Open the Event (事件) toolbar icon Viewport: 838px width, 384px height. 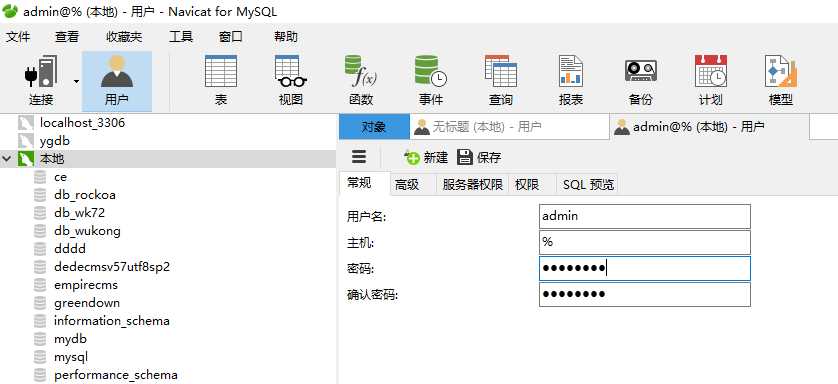431,81
